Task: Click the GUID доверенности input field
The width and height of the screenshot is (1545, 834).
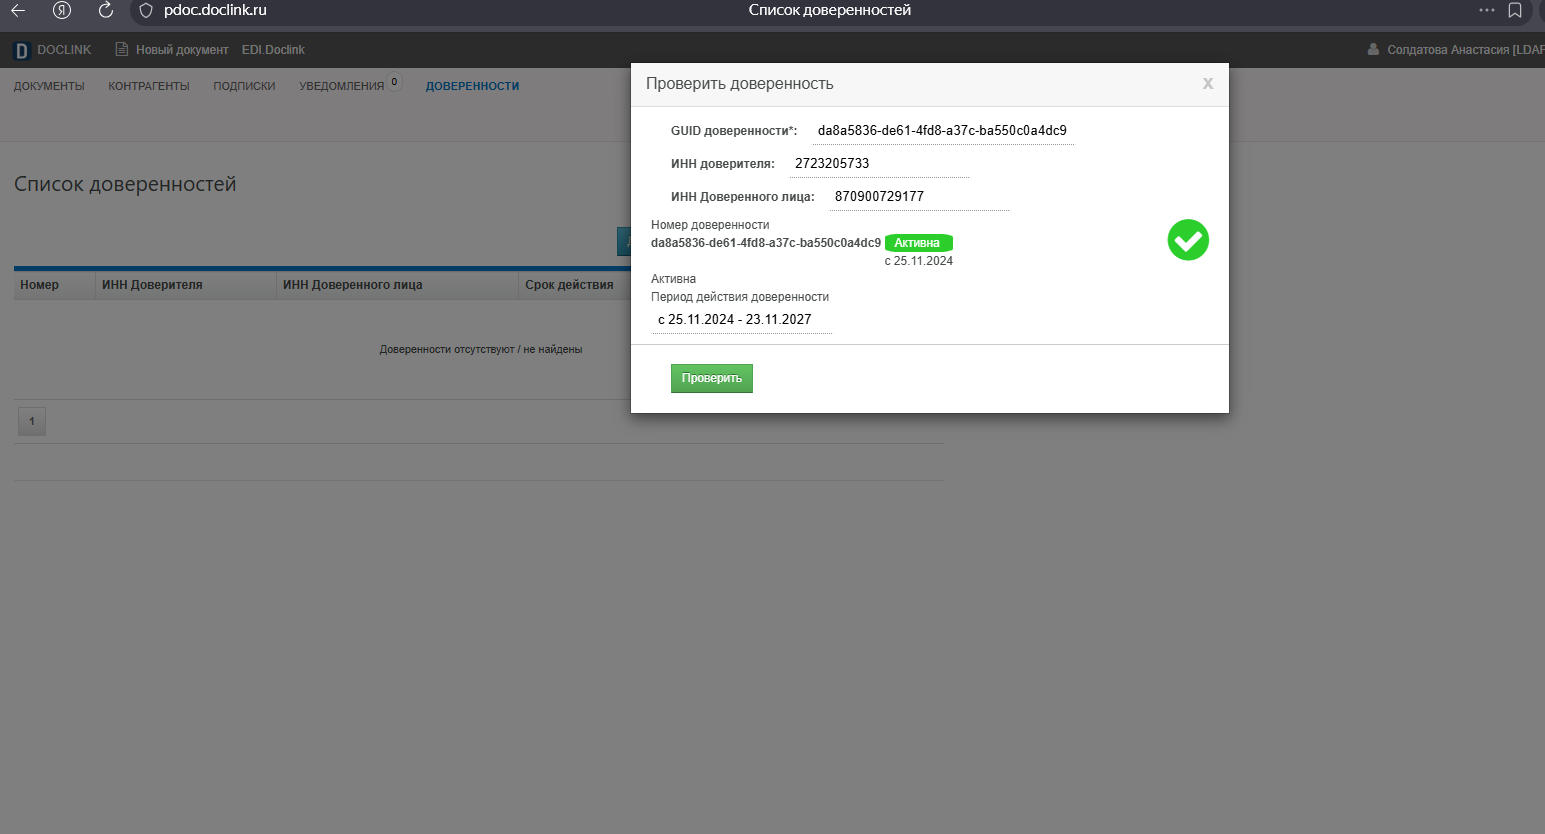Action: tap(943, 131)
